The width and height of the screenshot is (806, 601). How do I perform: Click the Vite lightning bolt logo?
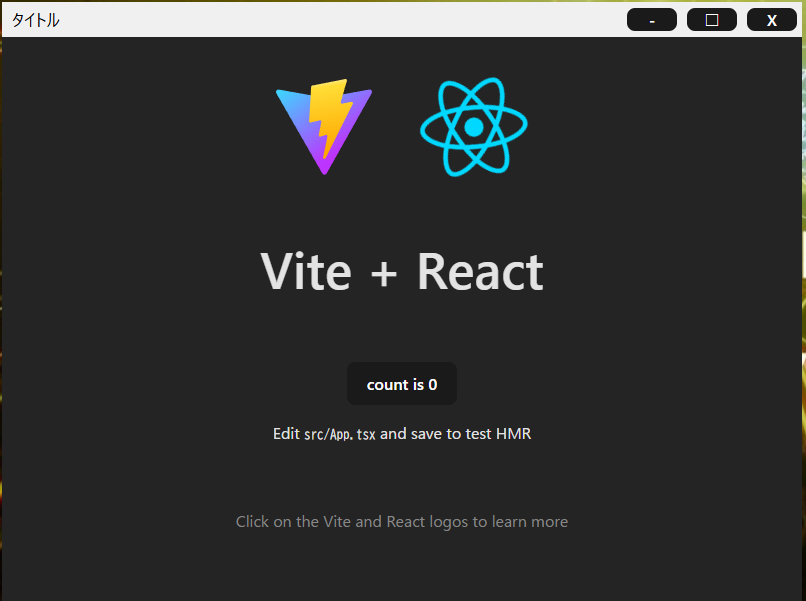click(323, 125)
